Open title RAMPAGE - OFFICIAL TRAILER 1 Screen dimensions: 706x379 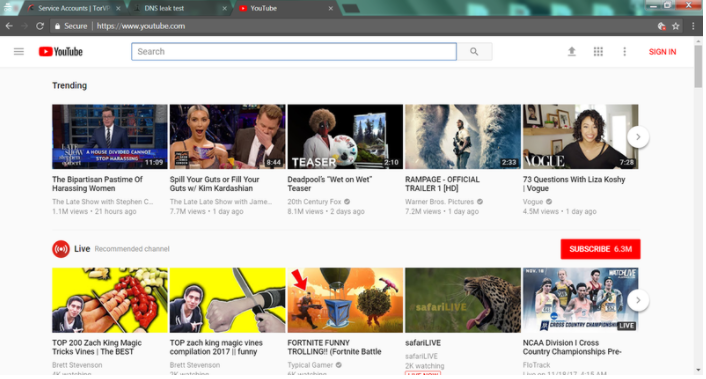442,184
